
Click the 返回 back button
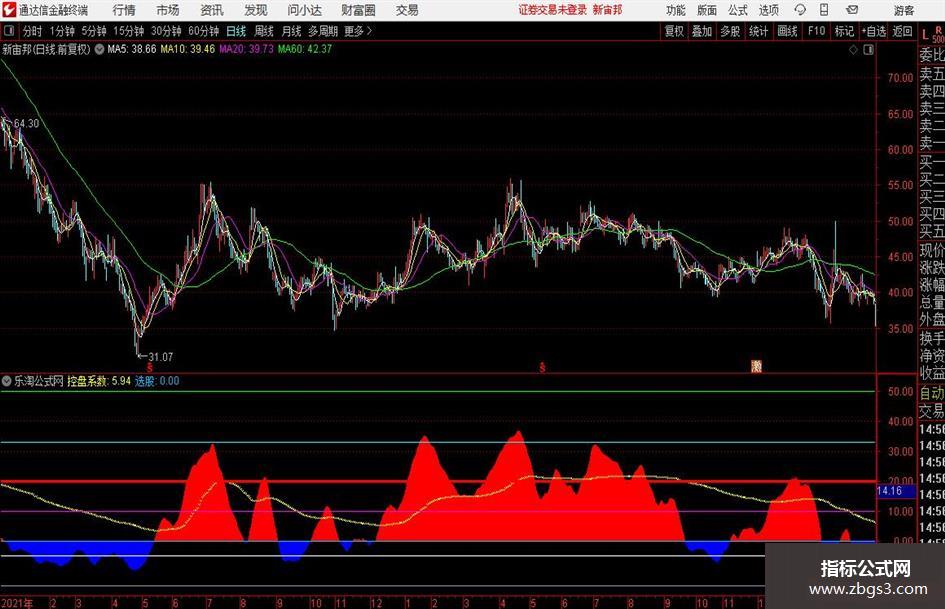pyautogui.click(x=902, y=31)
